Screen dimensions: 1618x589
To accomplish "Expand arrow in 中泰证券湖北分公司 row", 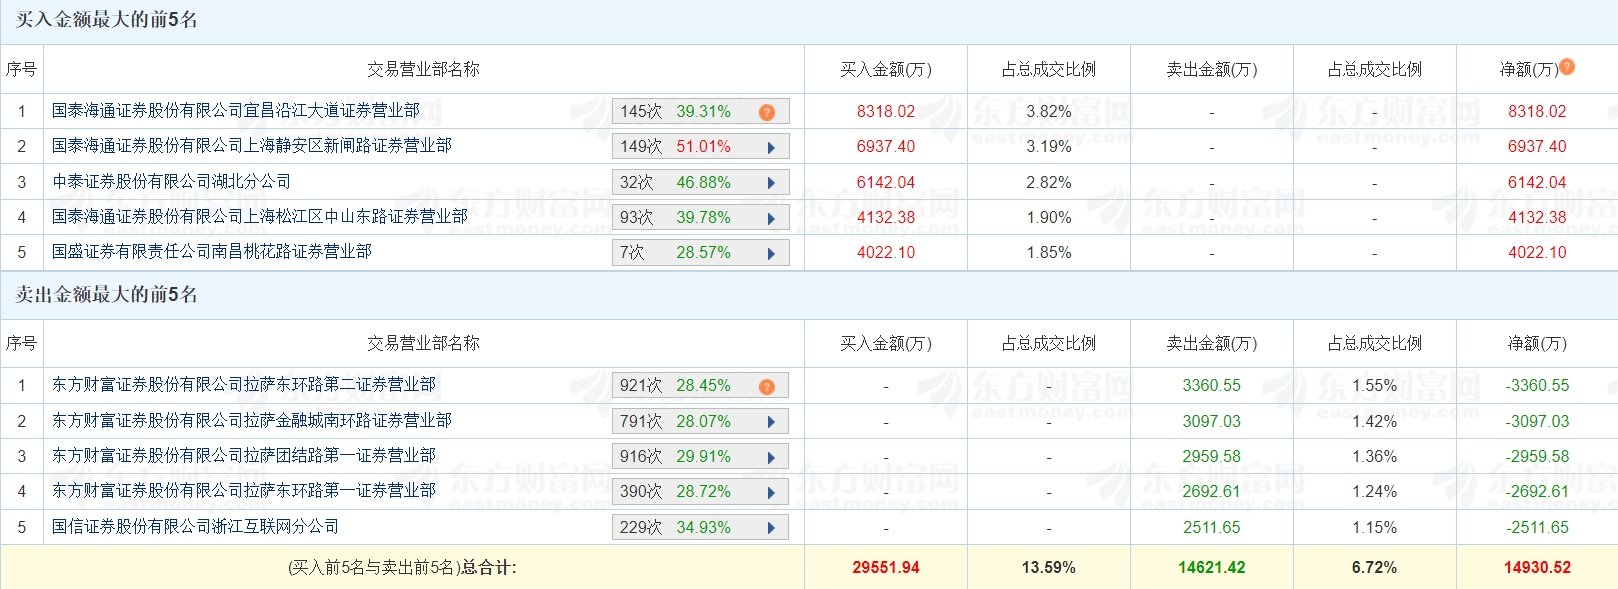I will point(771,183).
